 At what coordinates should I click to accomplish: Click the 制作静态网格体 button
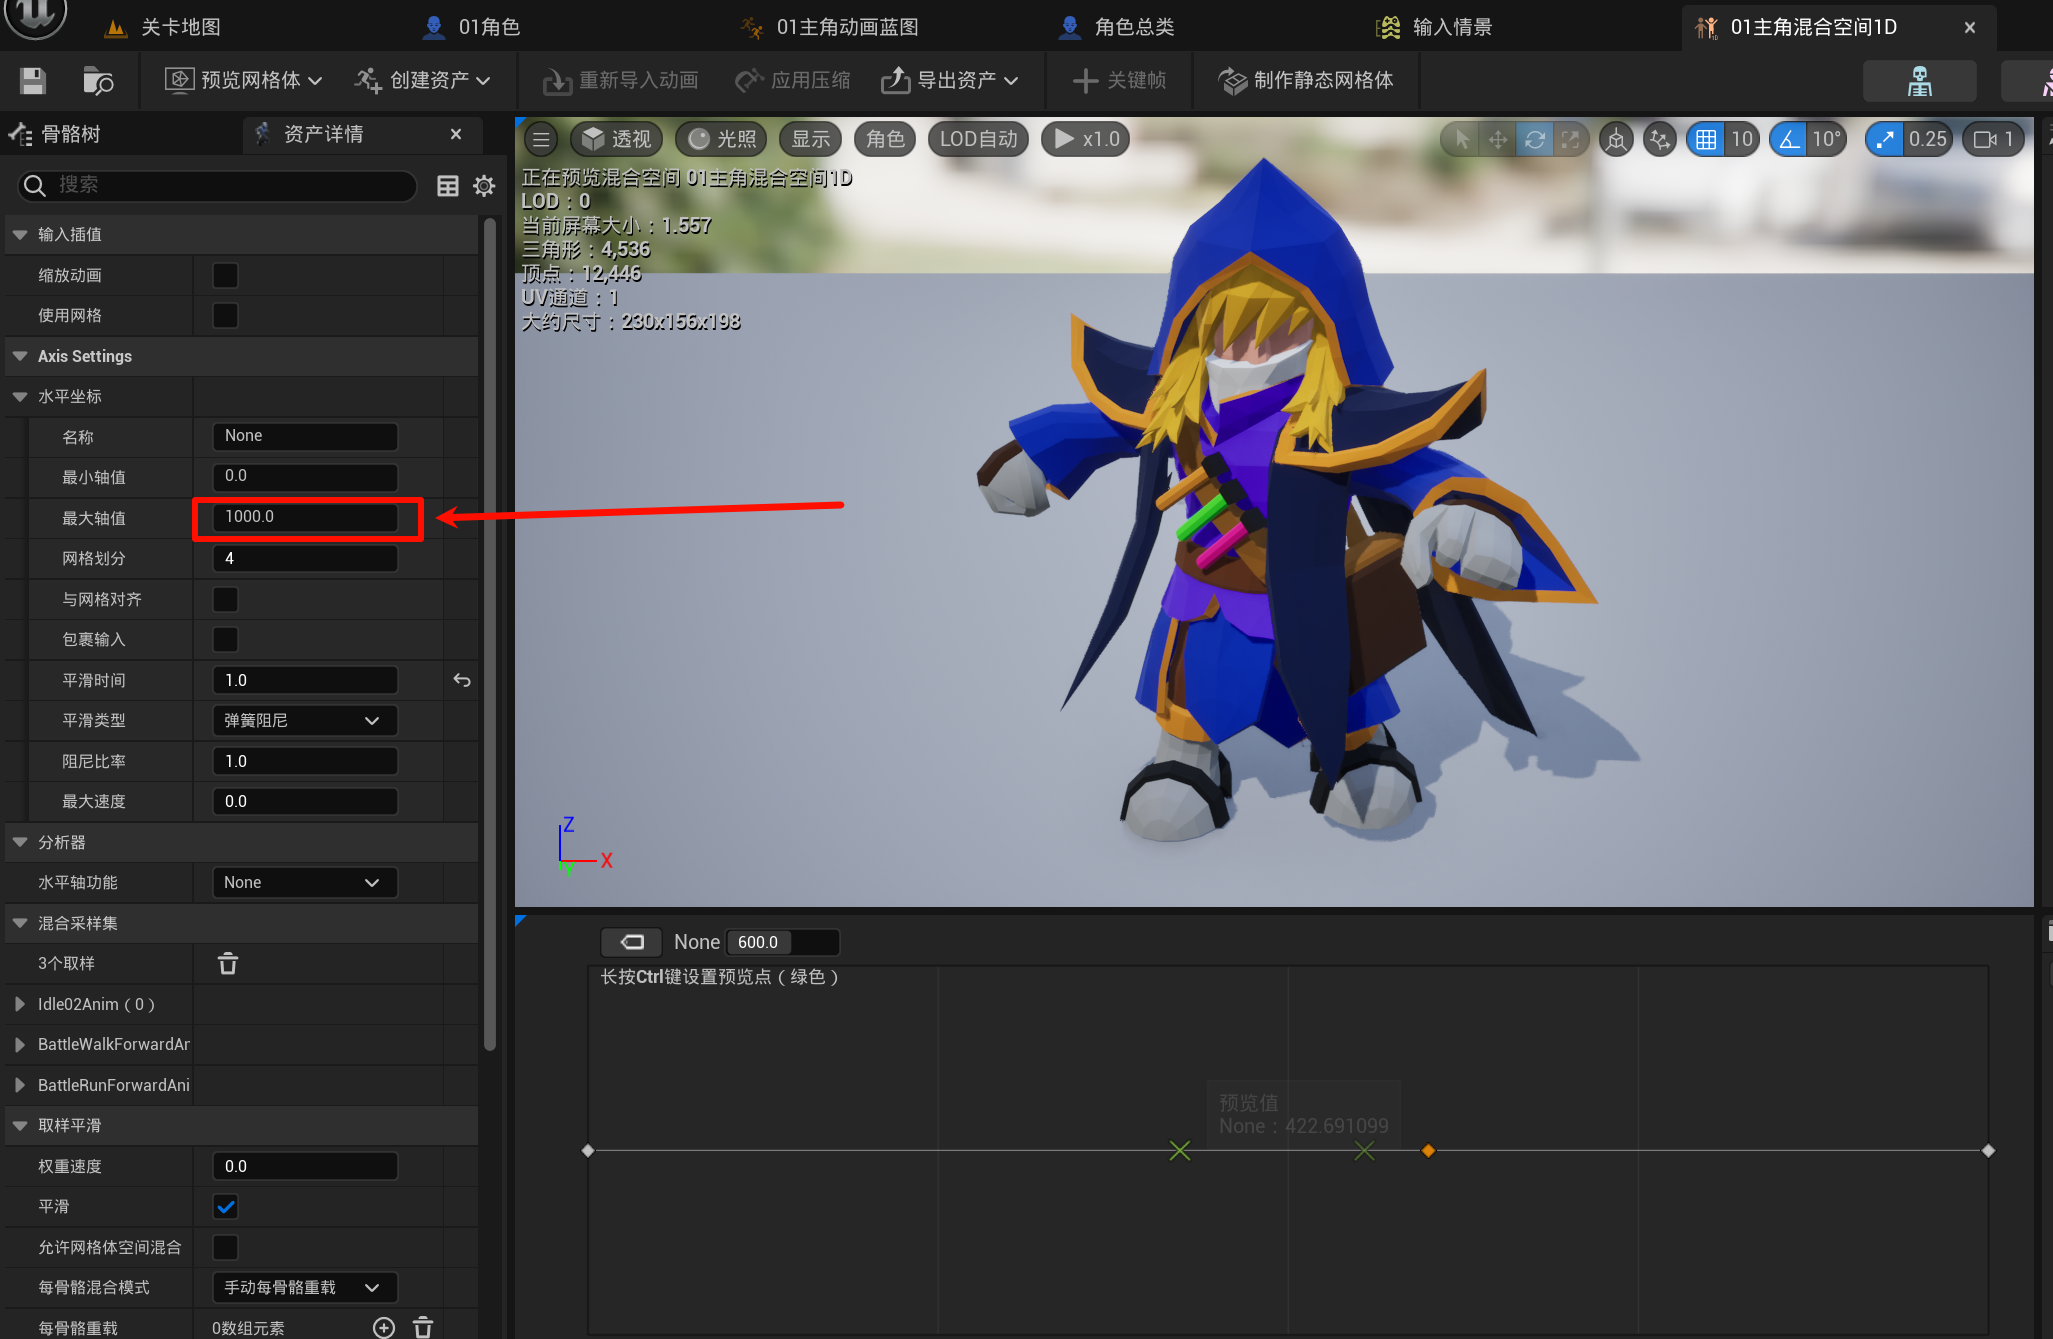tap(1306, 80)
